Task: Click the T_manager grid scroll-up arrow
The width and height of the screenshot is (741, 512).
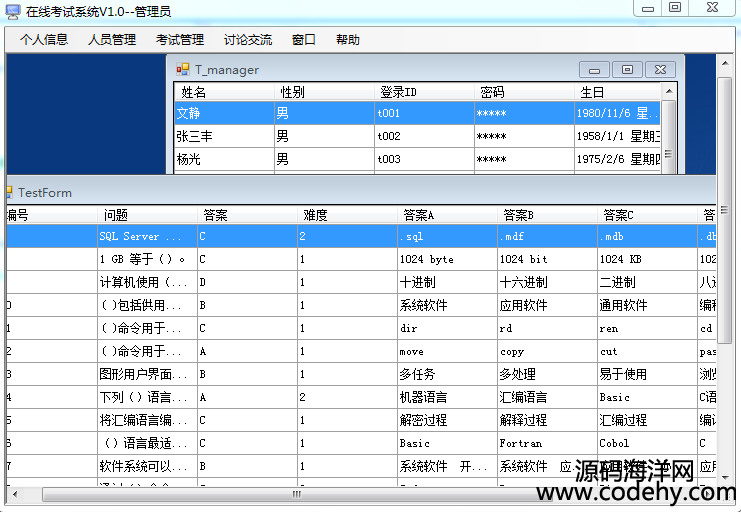Action: [x=668, y=91]
